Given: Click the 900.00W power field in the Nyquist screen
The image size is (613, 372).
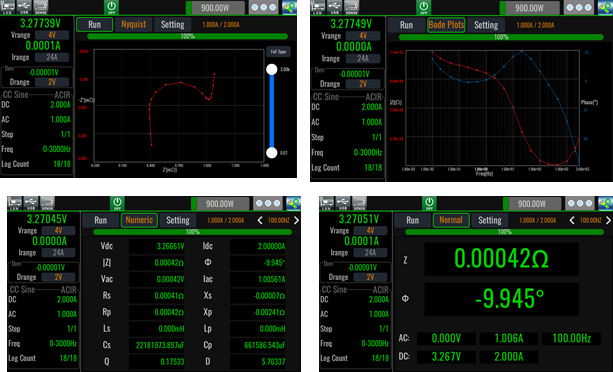Looking at the screenshot, I should [x=215, y=7].
